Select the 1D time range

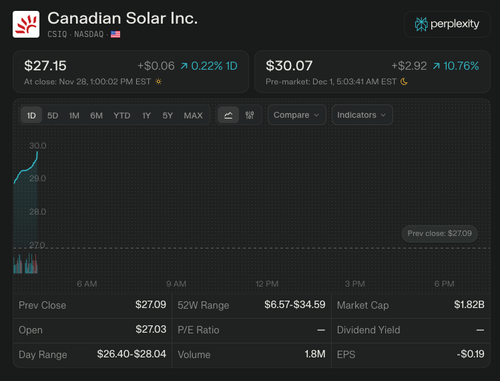coord(31,115)
